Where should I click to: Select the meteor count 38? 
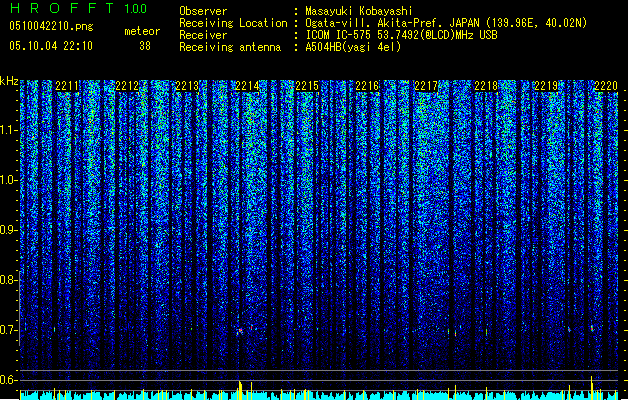[x=145, y=46]
